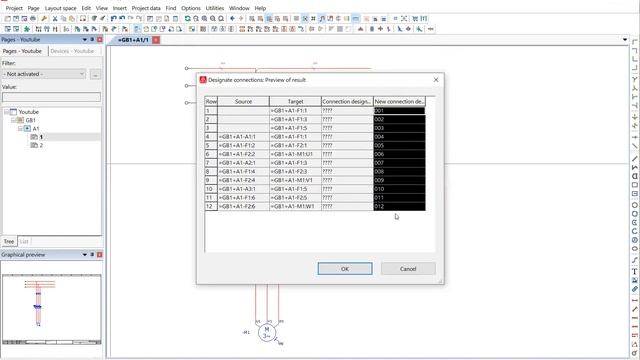Click the paste clipboard icon
640x360 pixels.
[x=72, y=19]
